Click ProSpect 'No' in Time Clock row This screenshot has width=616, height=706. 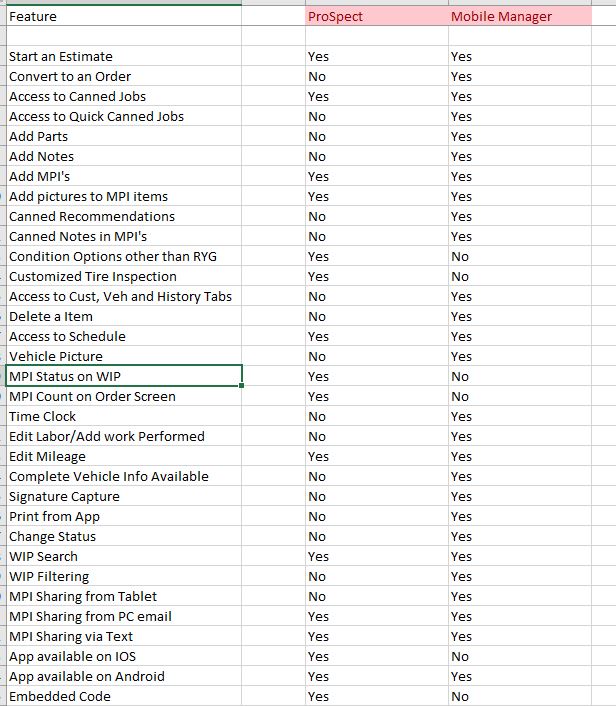[x=377, y=416]
